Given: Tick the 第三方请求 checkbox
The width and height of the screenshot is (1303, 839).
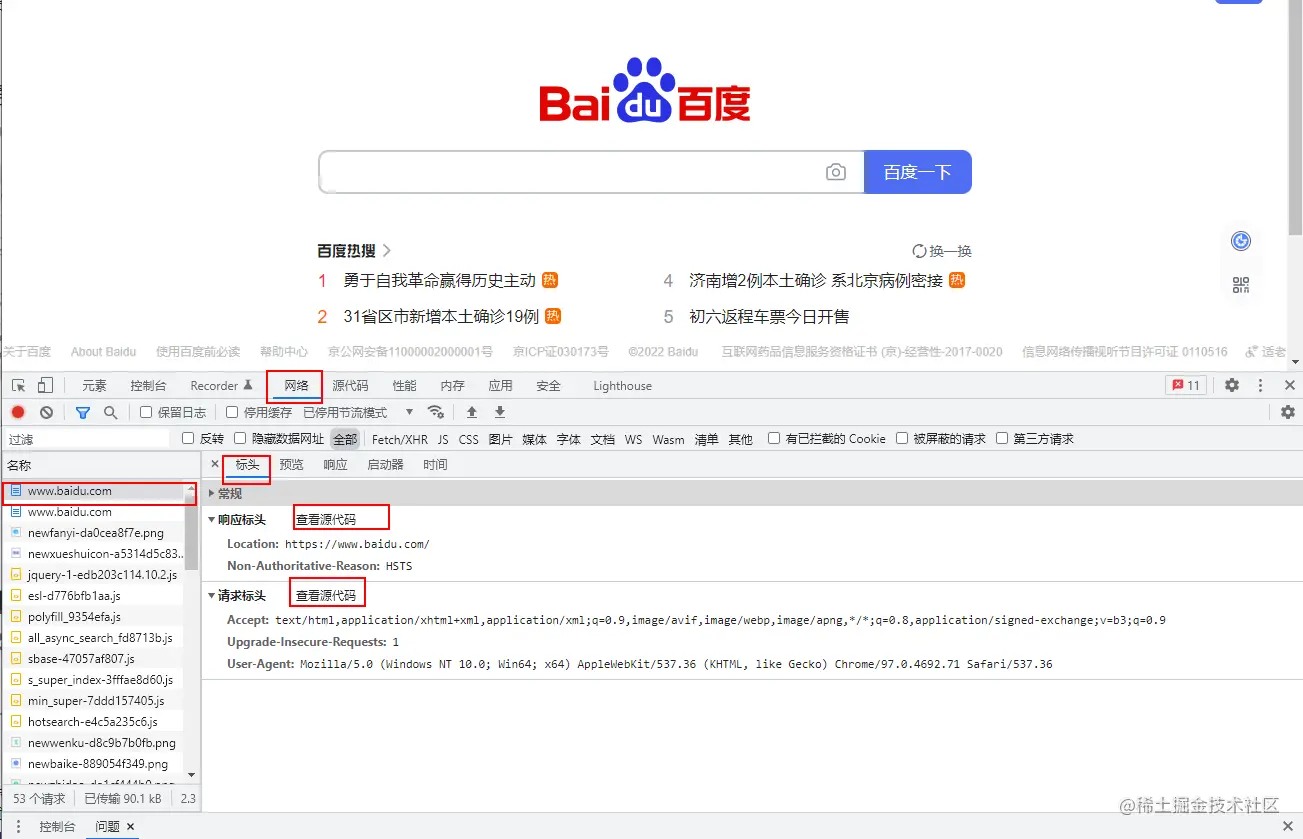Looking at the screenshot, I should coord(1002,438).
